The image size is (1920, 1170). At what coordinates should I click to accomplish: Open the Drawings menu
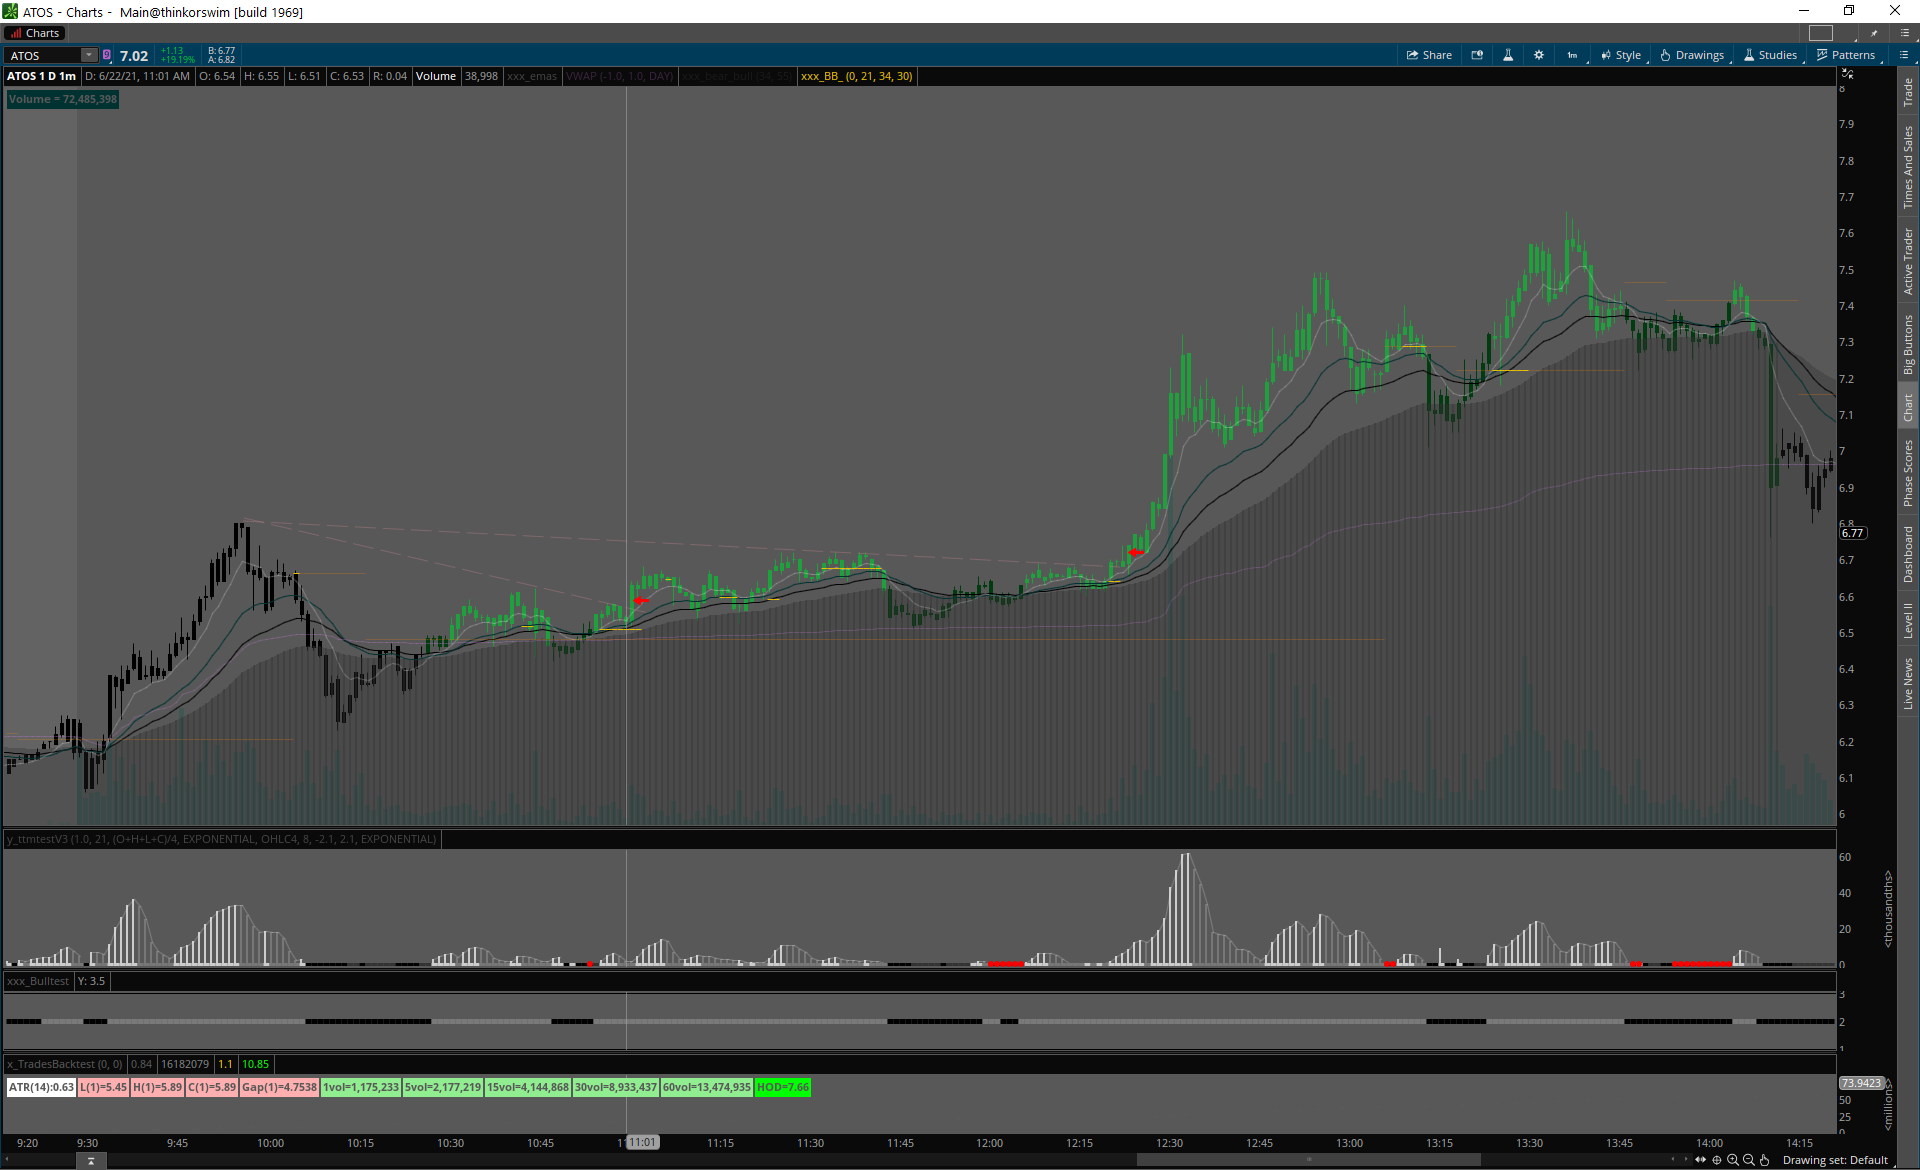pyautogui.click(x=1692, y=55)
